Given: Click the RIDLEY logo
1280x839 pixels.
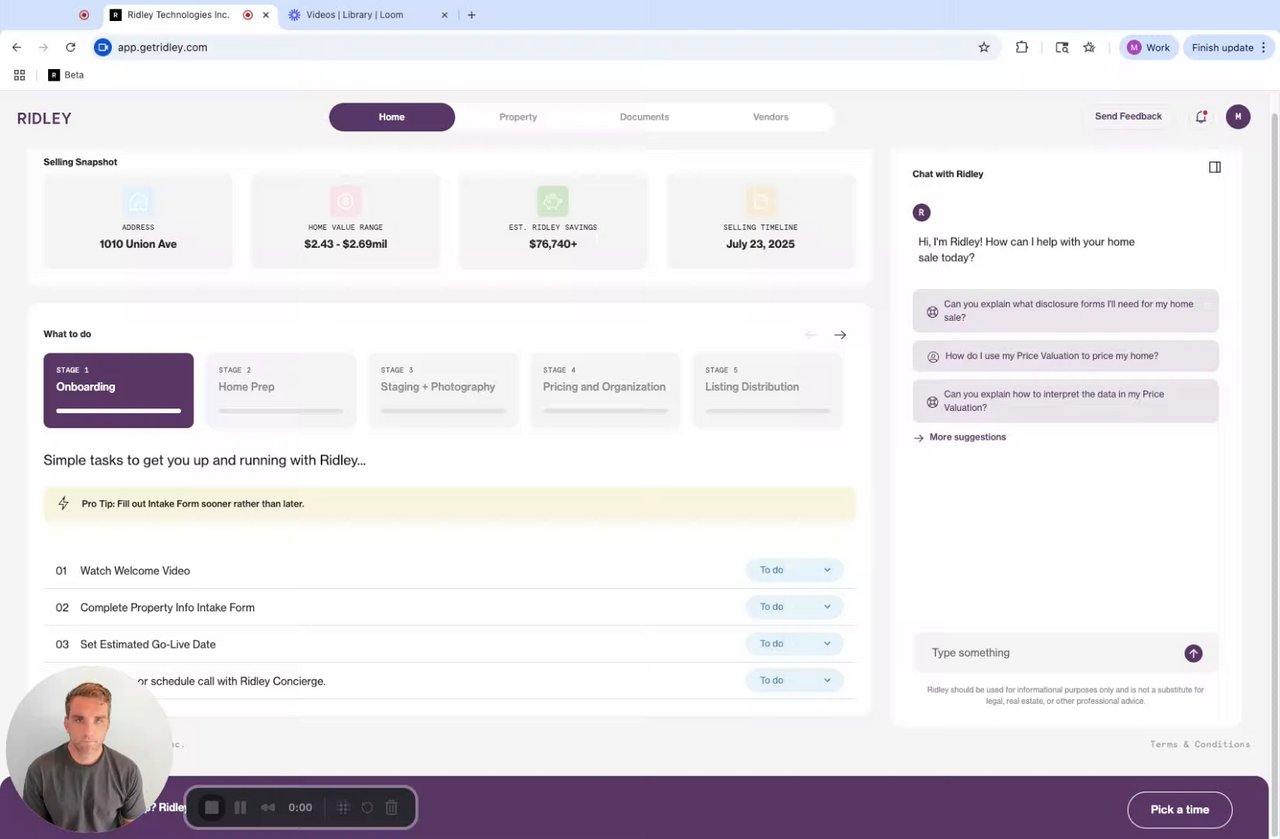Looking at the screenshot, I should coord(44,118).
